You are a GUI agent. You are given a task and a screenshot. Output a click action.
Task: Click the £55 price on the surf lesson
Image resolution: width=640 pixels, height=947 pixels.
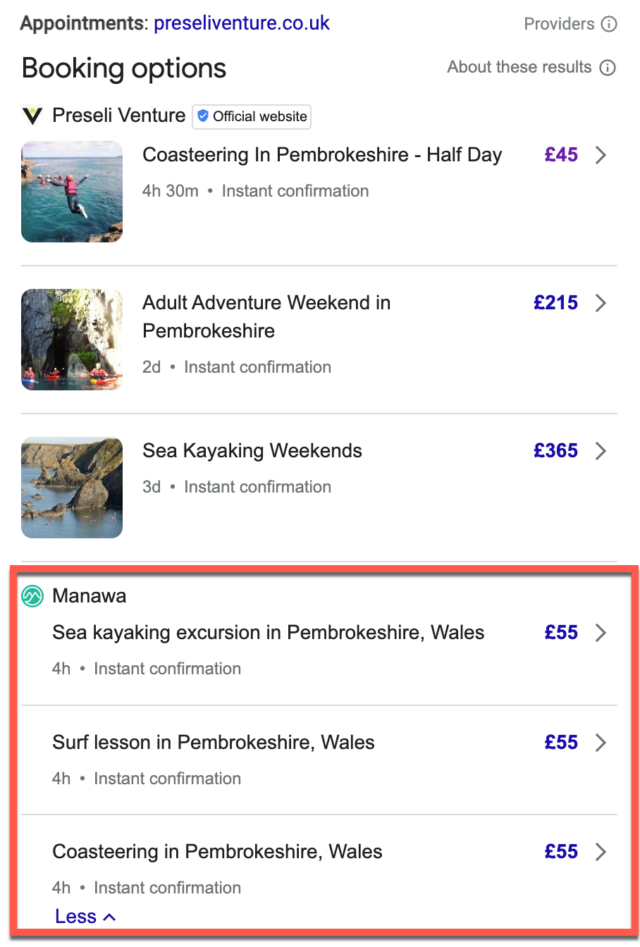point(561,742)
